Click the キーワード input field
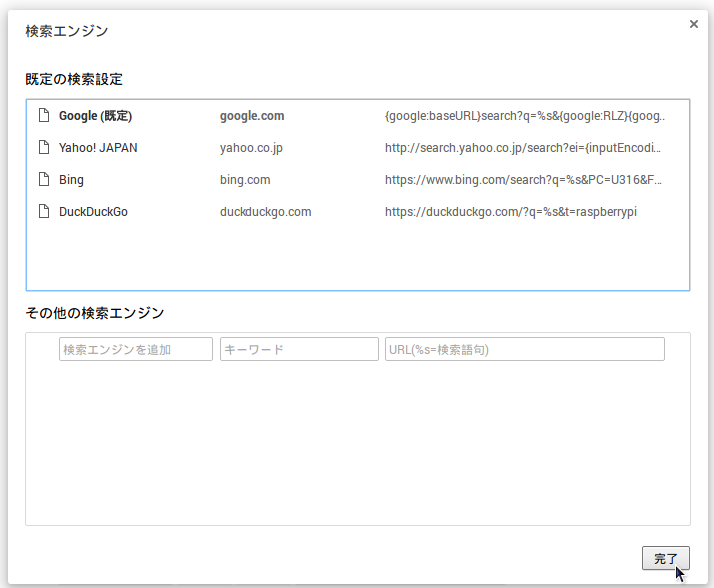 pos(299,349)
